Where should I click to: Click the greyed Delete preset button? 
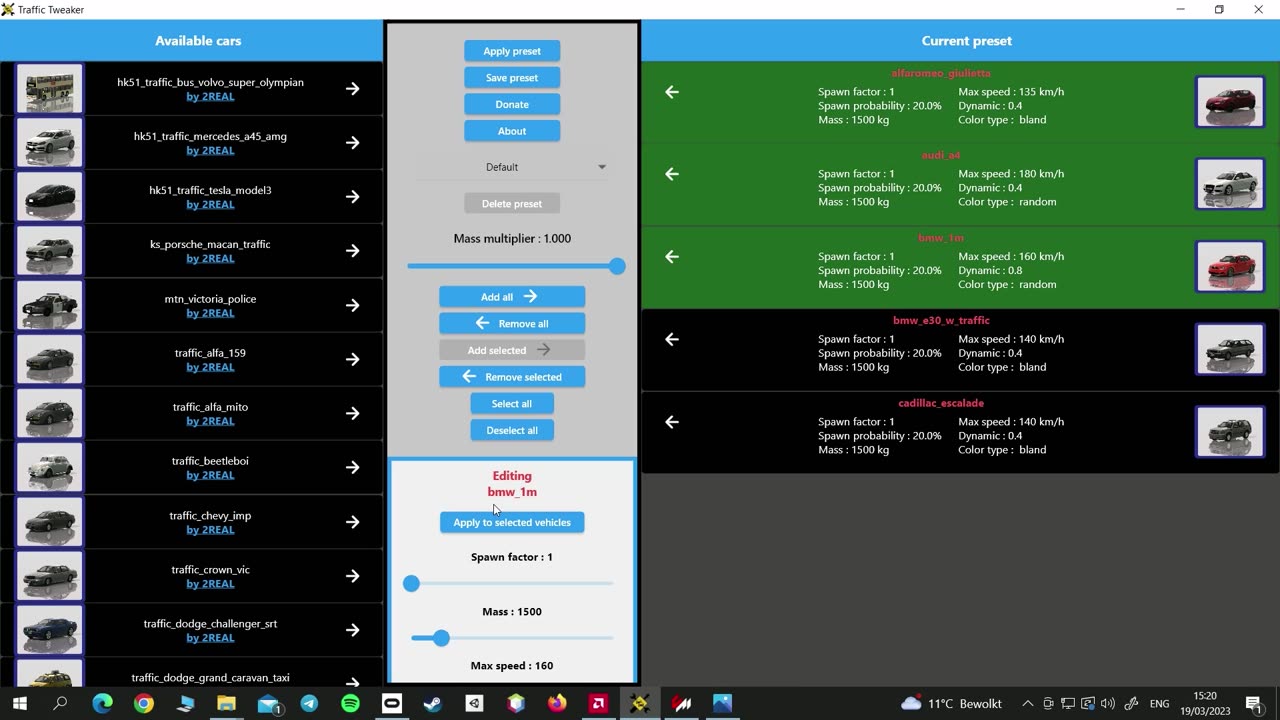pos(512,204)
